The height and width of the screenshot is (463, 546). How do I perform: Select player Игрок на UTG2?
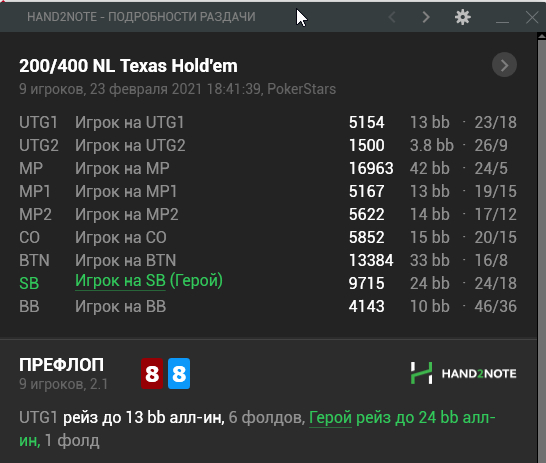130,146
